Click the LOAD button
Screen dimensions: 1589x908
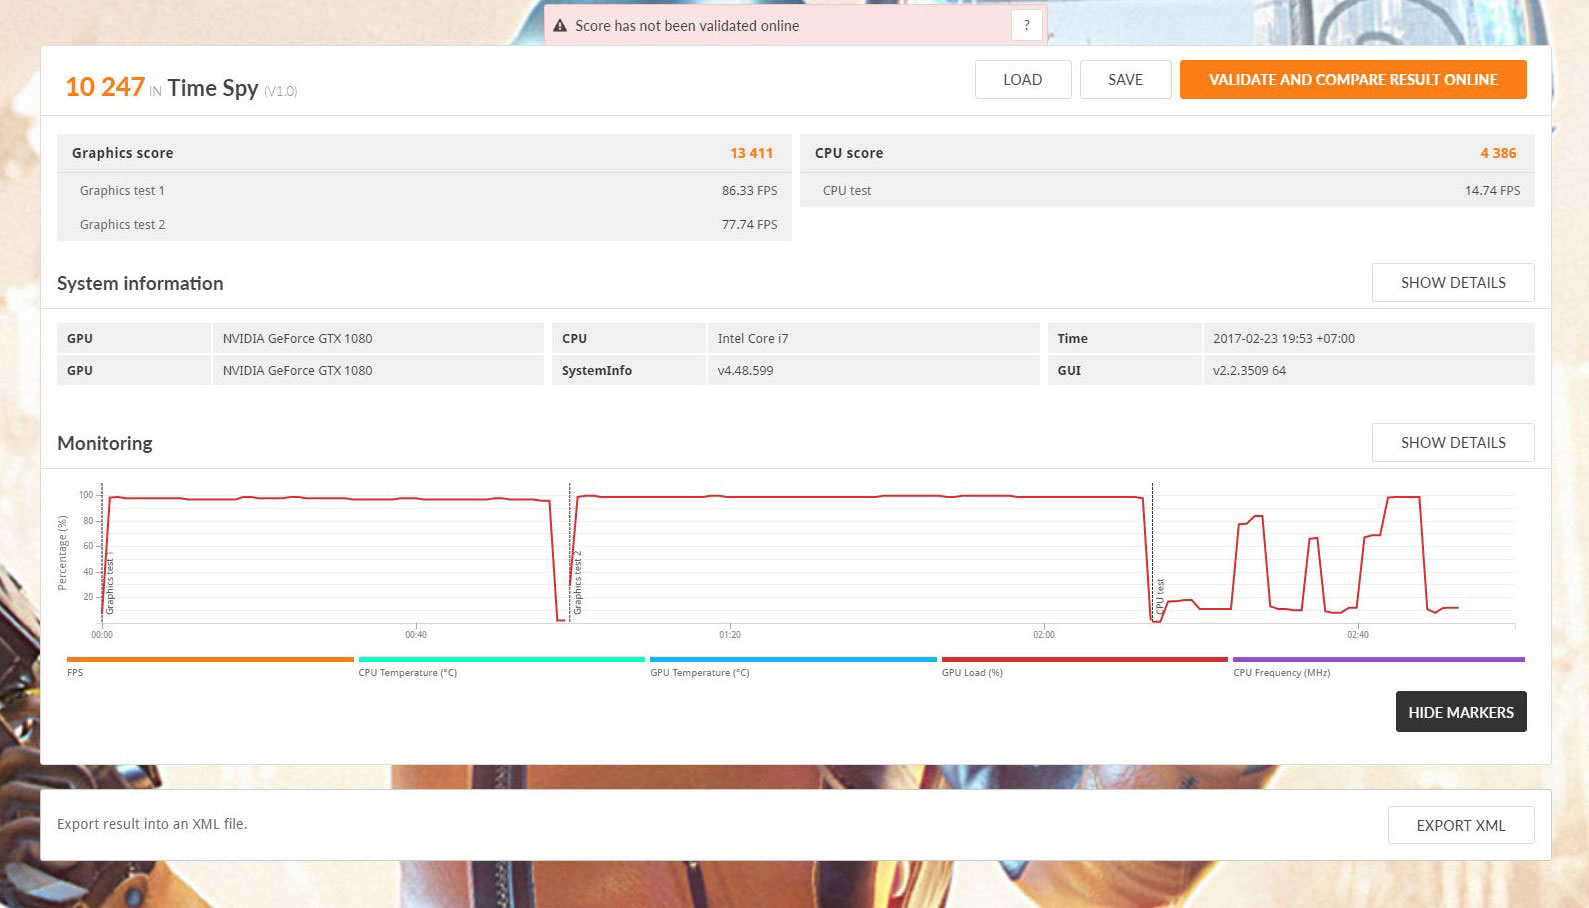1022,80
